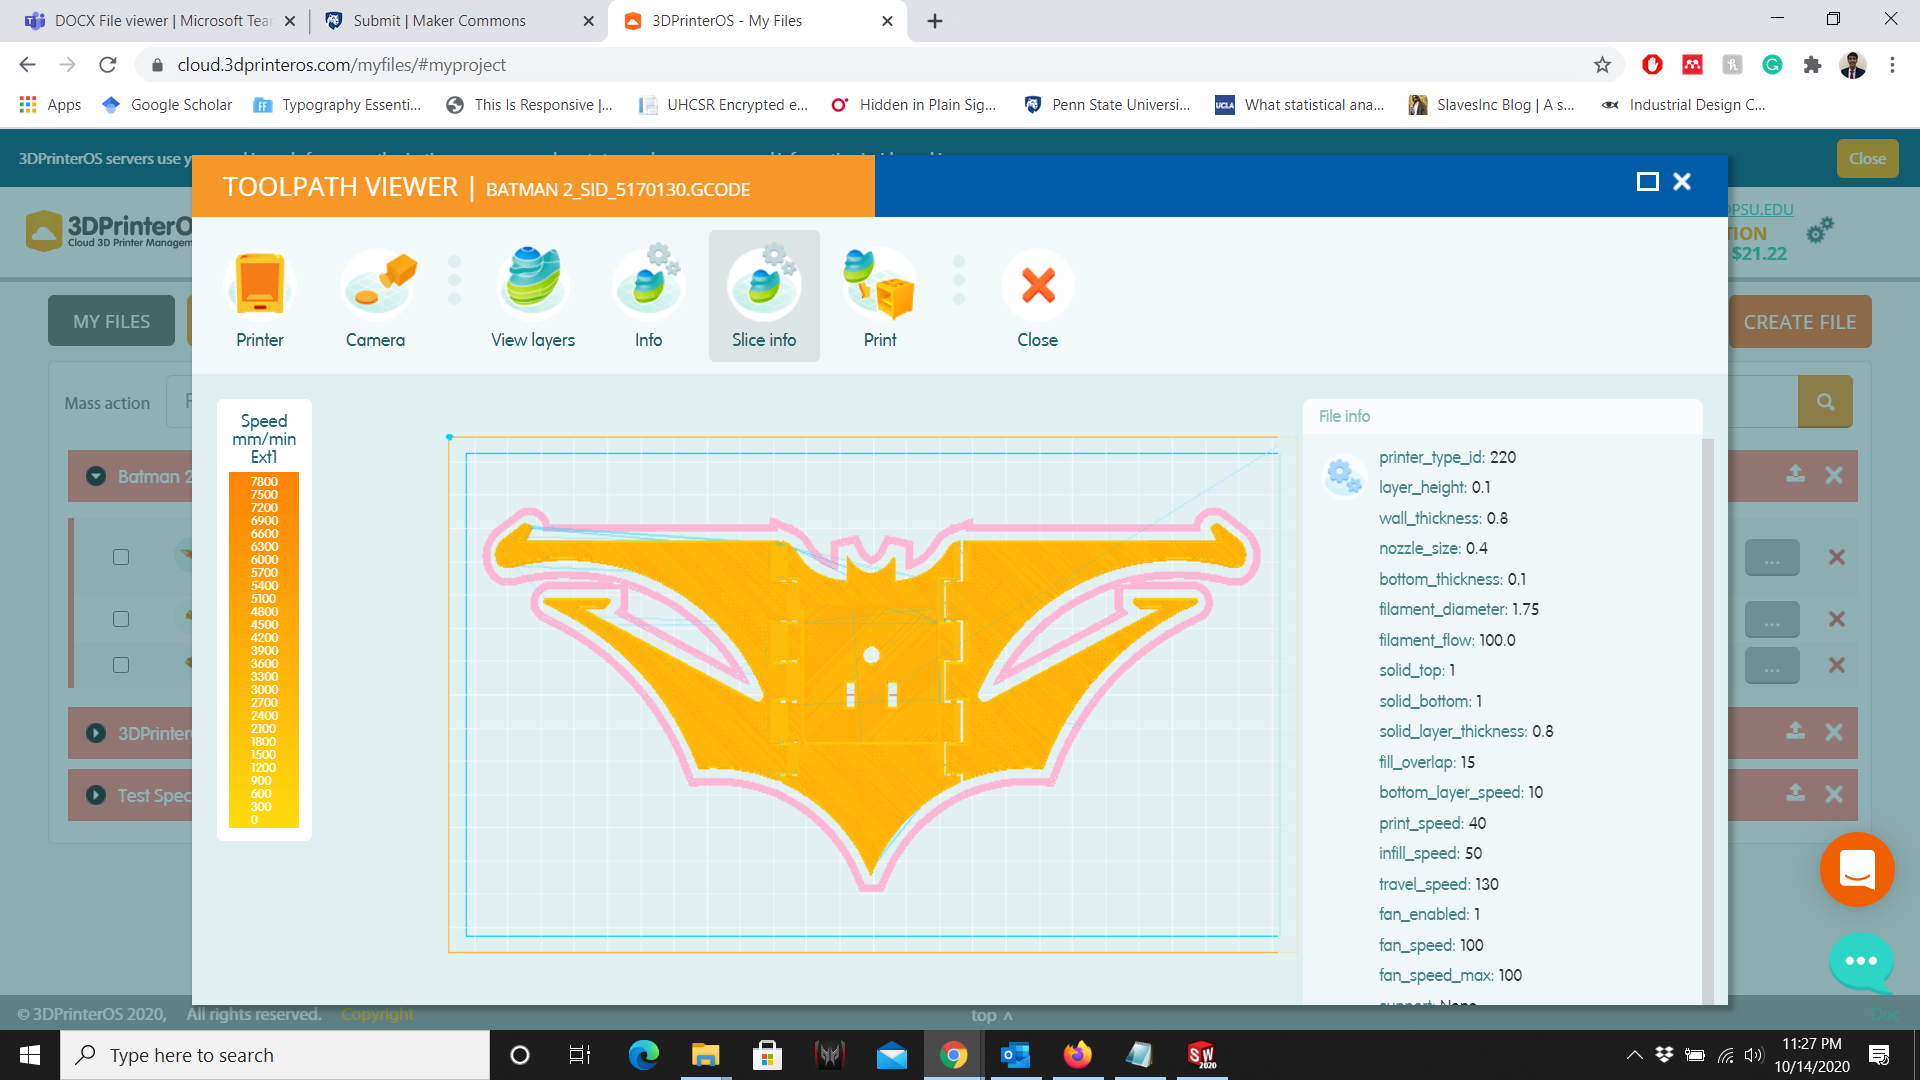1920x1080 pixels.
Task: Select the Camera view tool
Action: pos(376,297)
